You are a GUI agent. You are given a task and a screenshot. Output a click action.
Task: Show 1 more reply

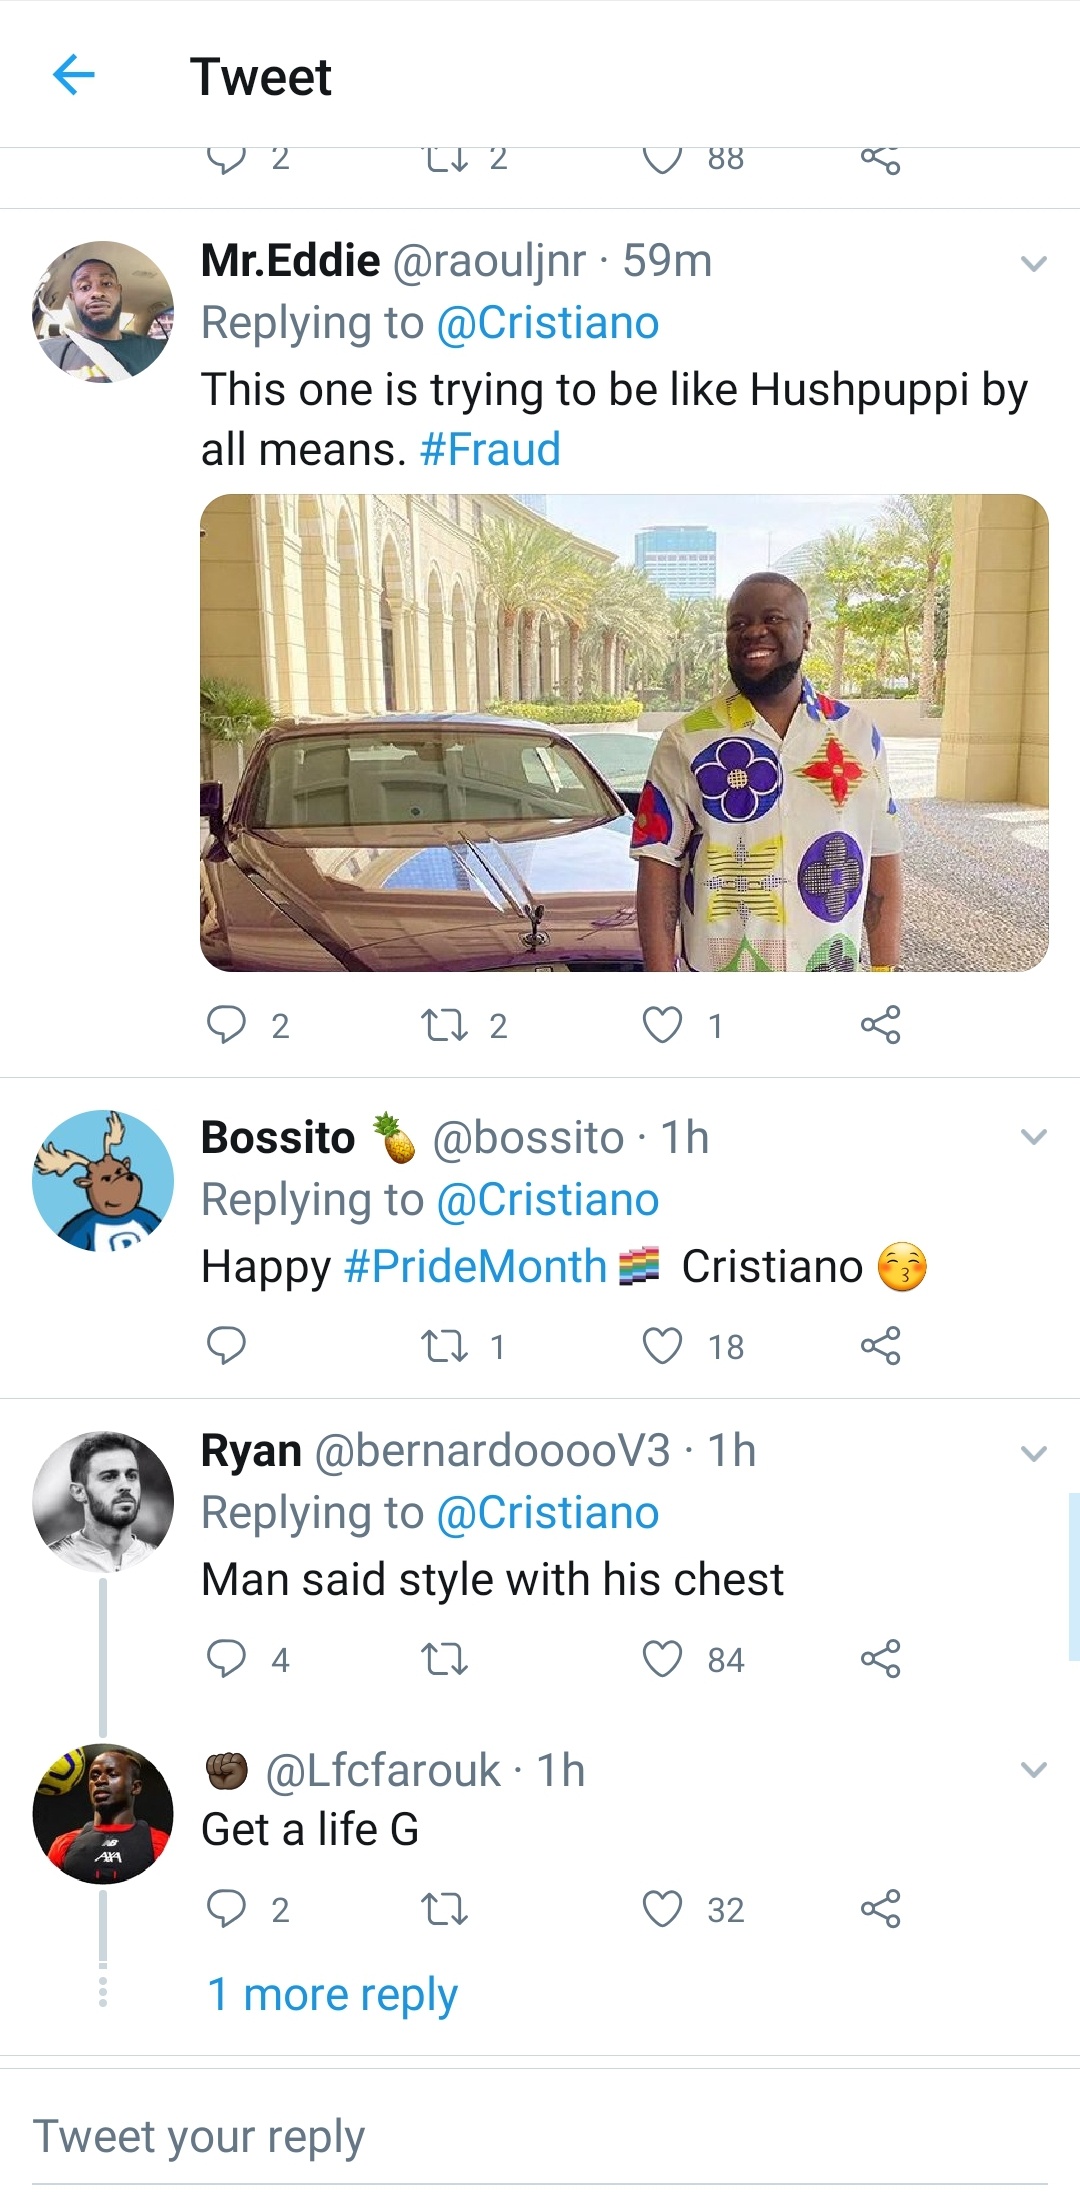pos(332,1995)
